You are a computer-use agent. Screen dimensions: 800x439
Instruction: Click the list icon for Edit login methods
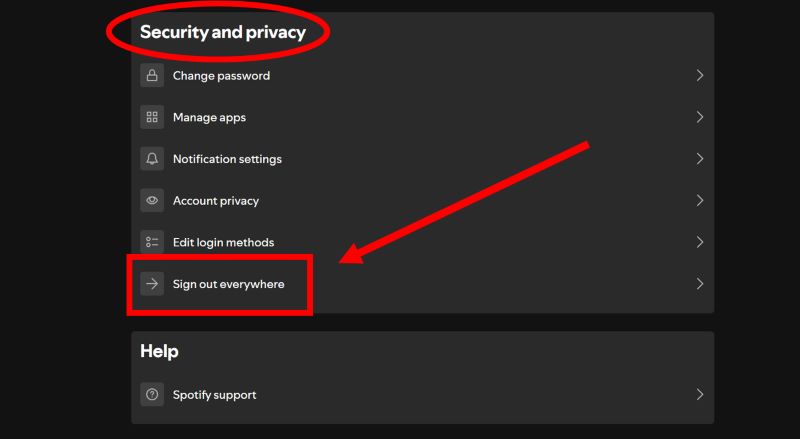coord(152,242)
